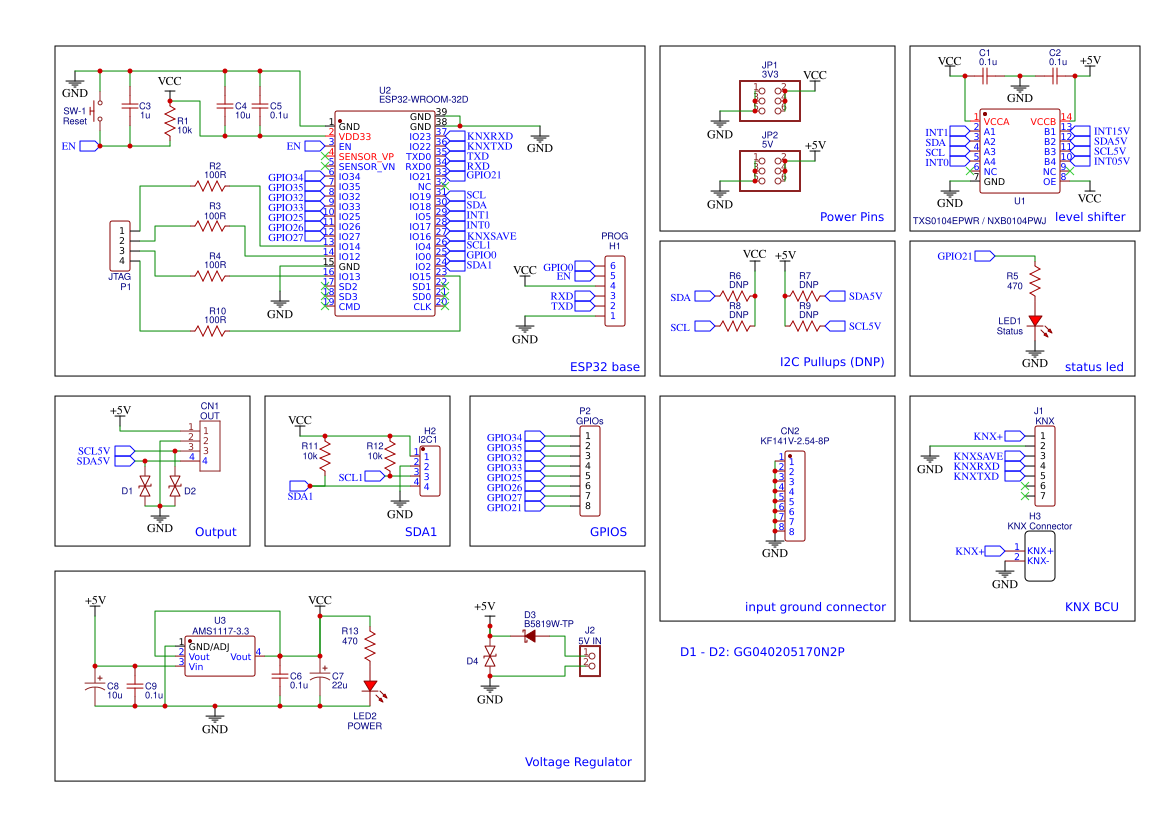Viewport: 1169px width, 827px height.
Task: Pick resistor R10 100R symbol
Action: tap(210, 330)
